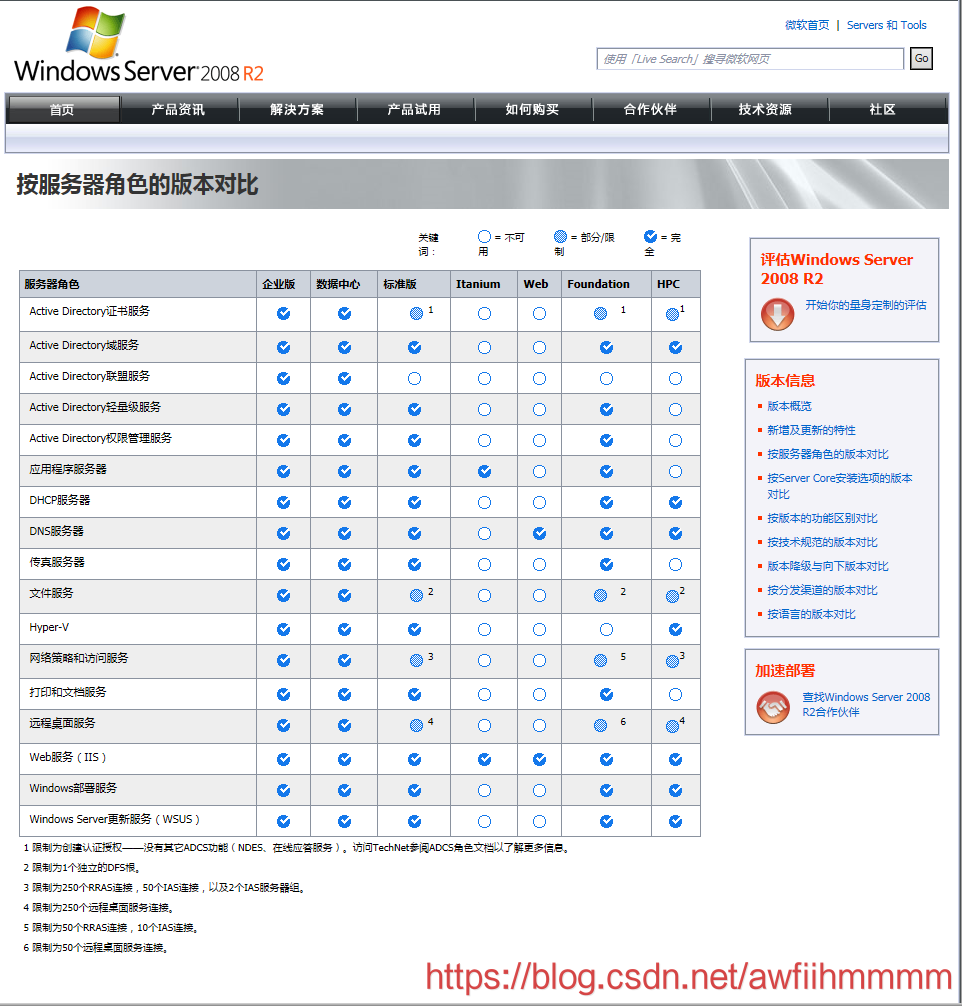The width and height of the screenshot is (962, 1006).
Task: Click Itanium checkmark in Web服务（IIS） row
Action: point(485,760)
